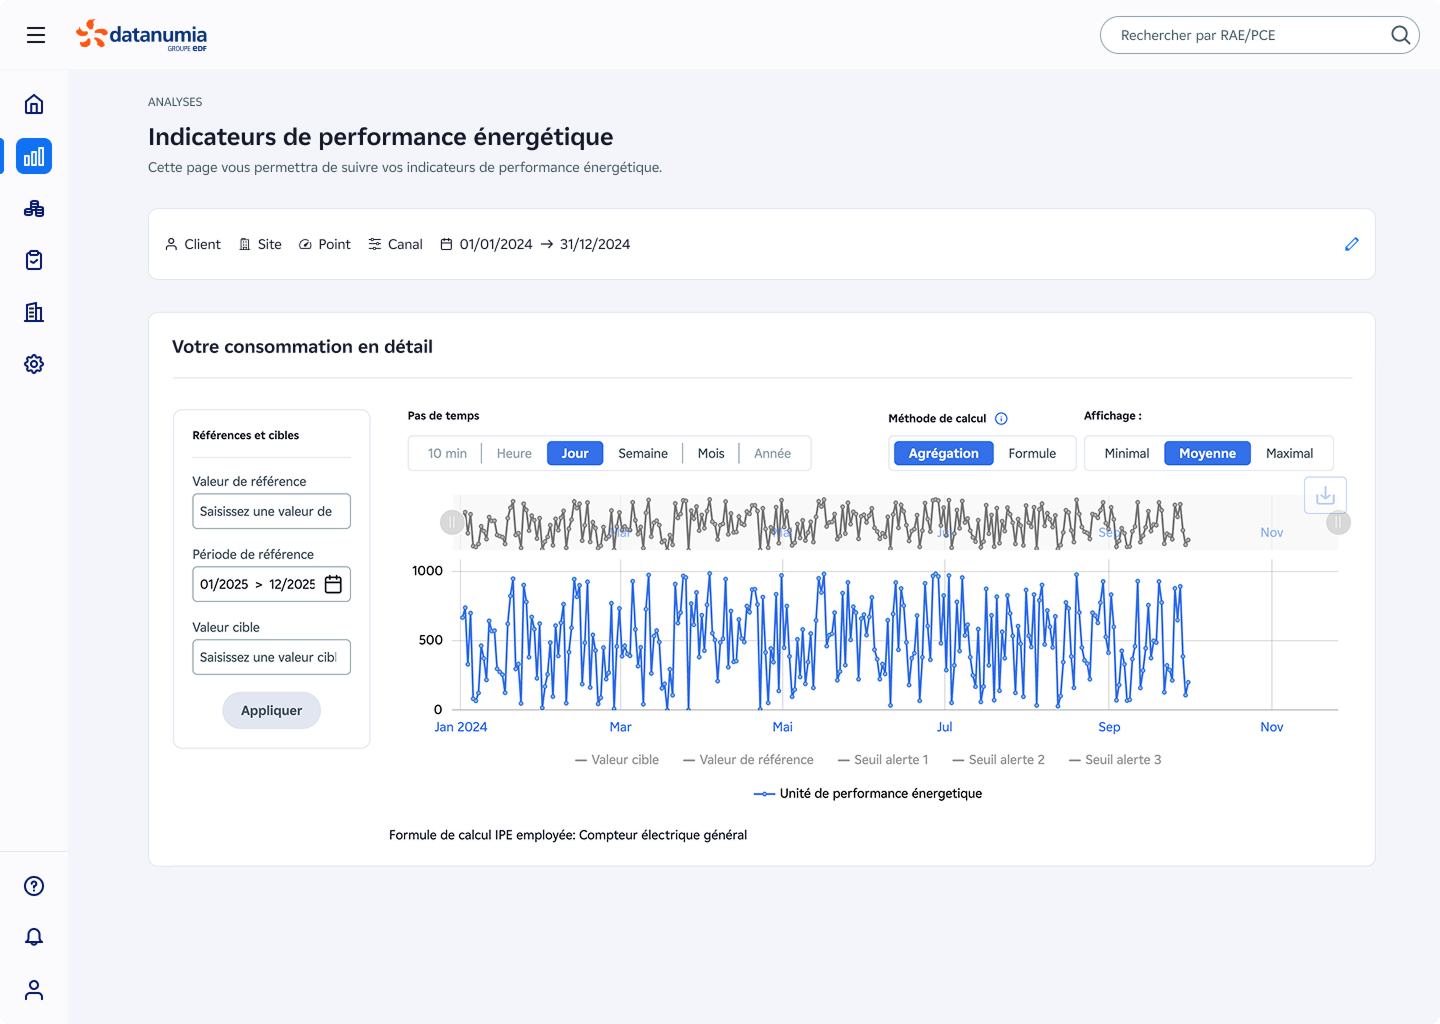Click the Appliquer button

coord(271,710)
